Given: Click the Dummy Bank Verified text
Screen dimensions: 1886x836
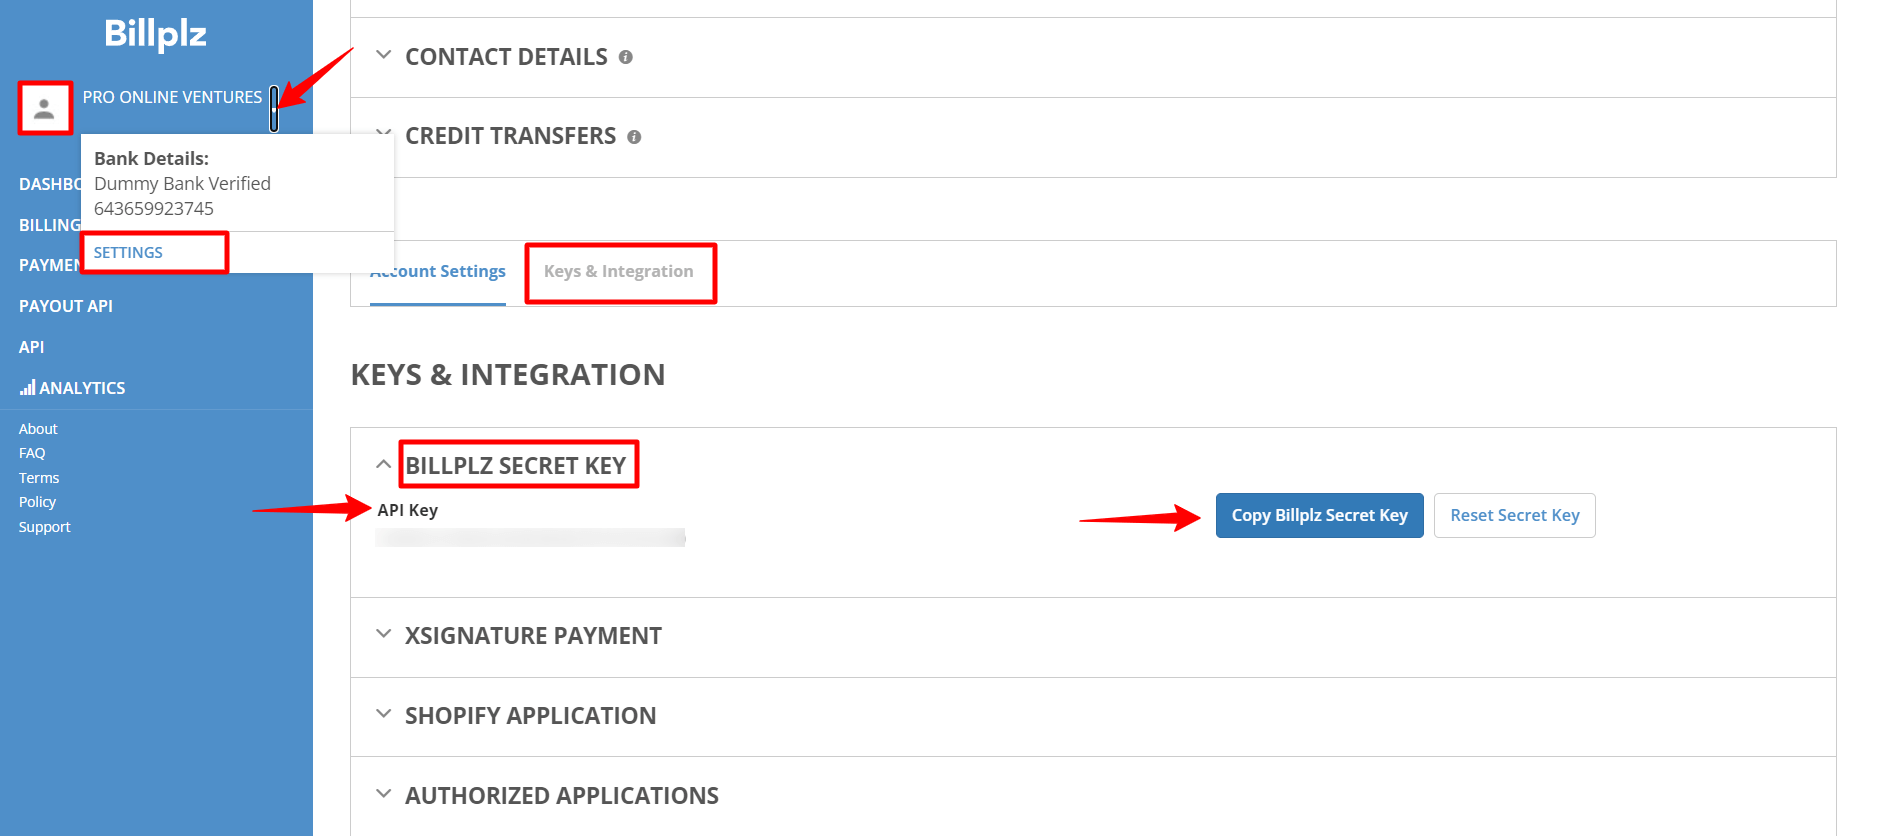Looking at the screenshot, I should coord(182,184).
